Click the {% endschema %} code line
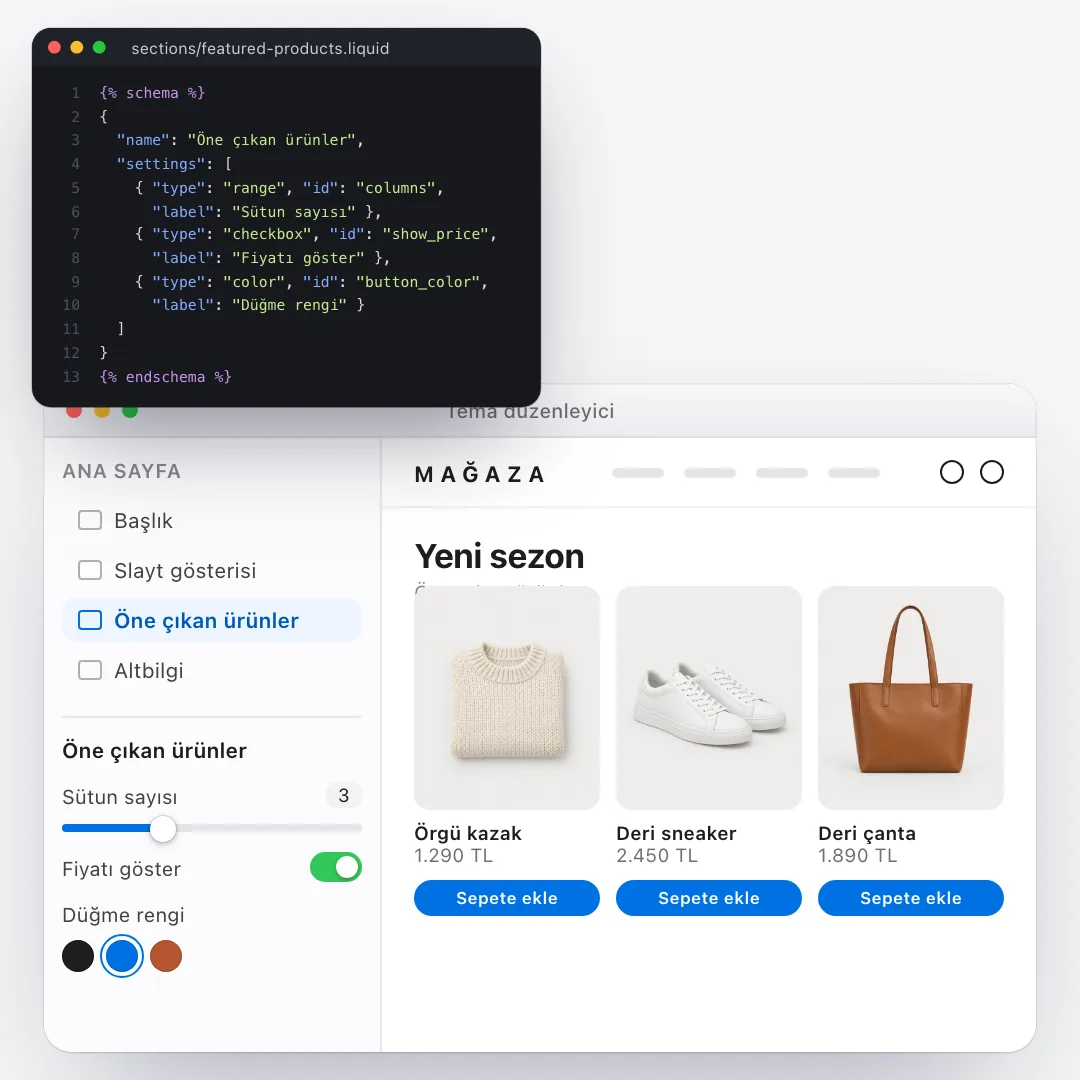 tap(165, 377)
